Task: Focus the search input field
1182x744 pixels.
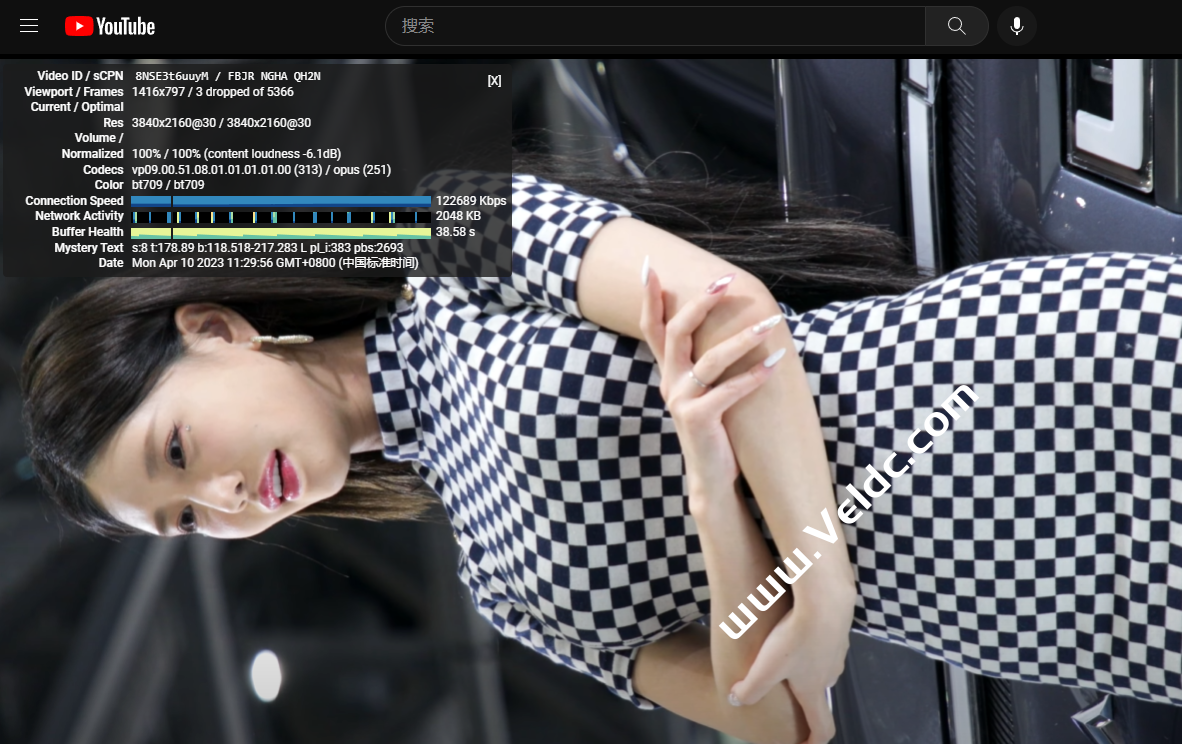Action: [x=655, y=26]
